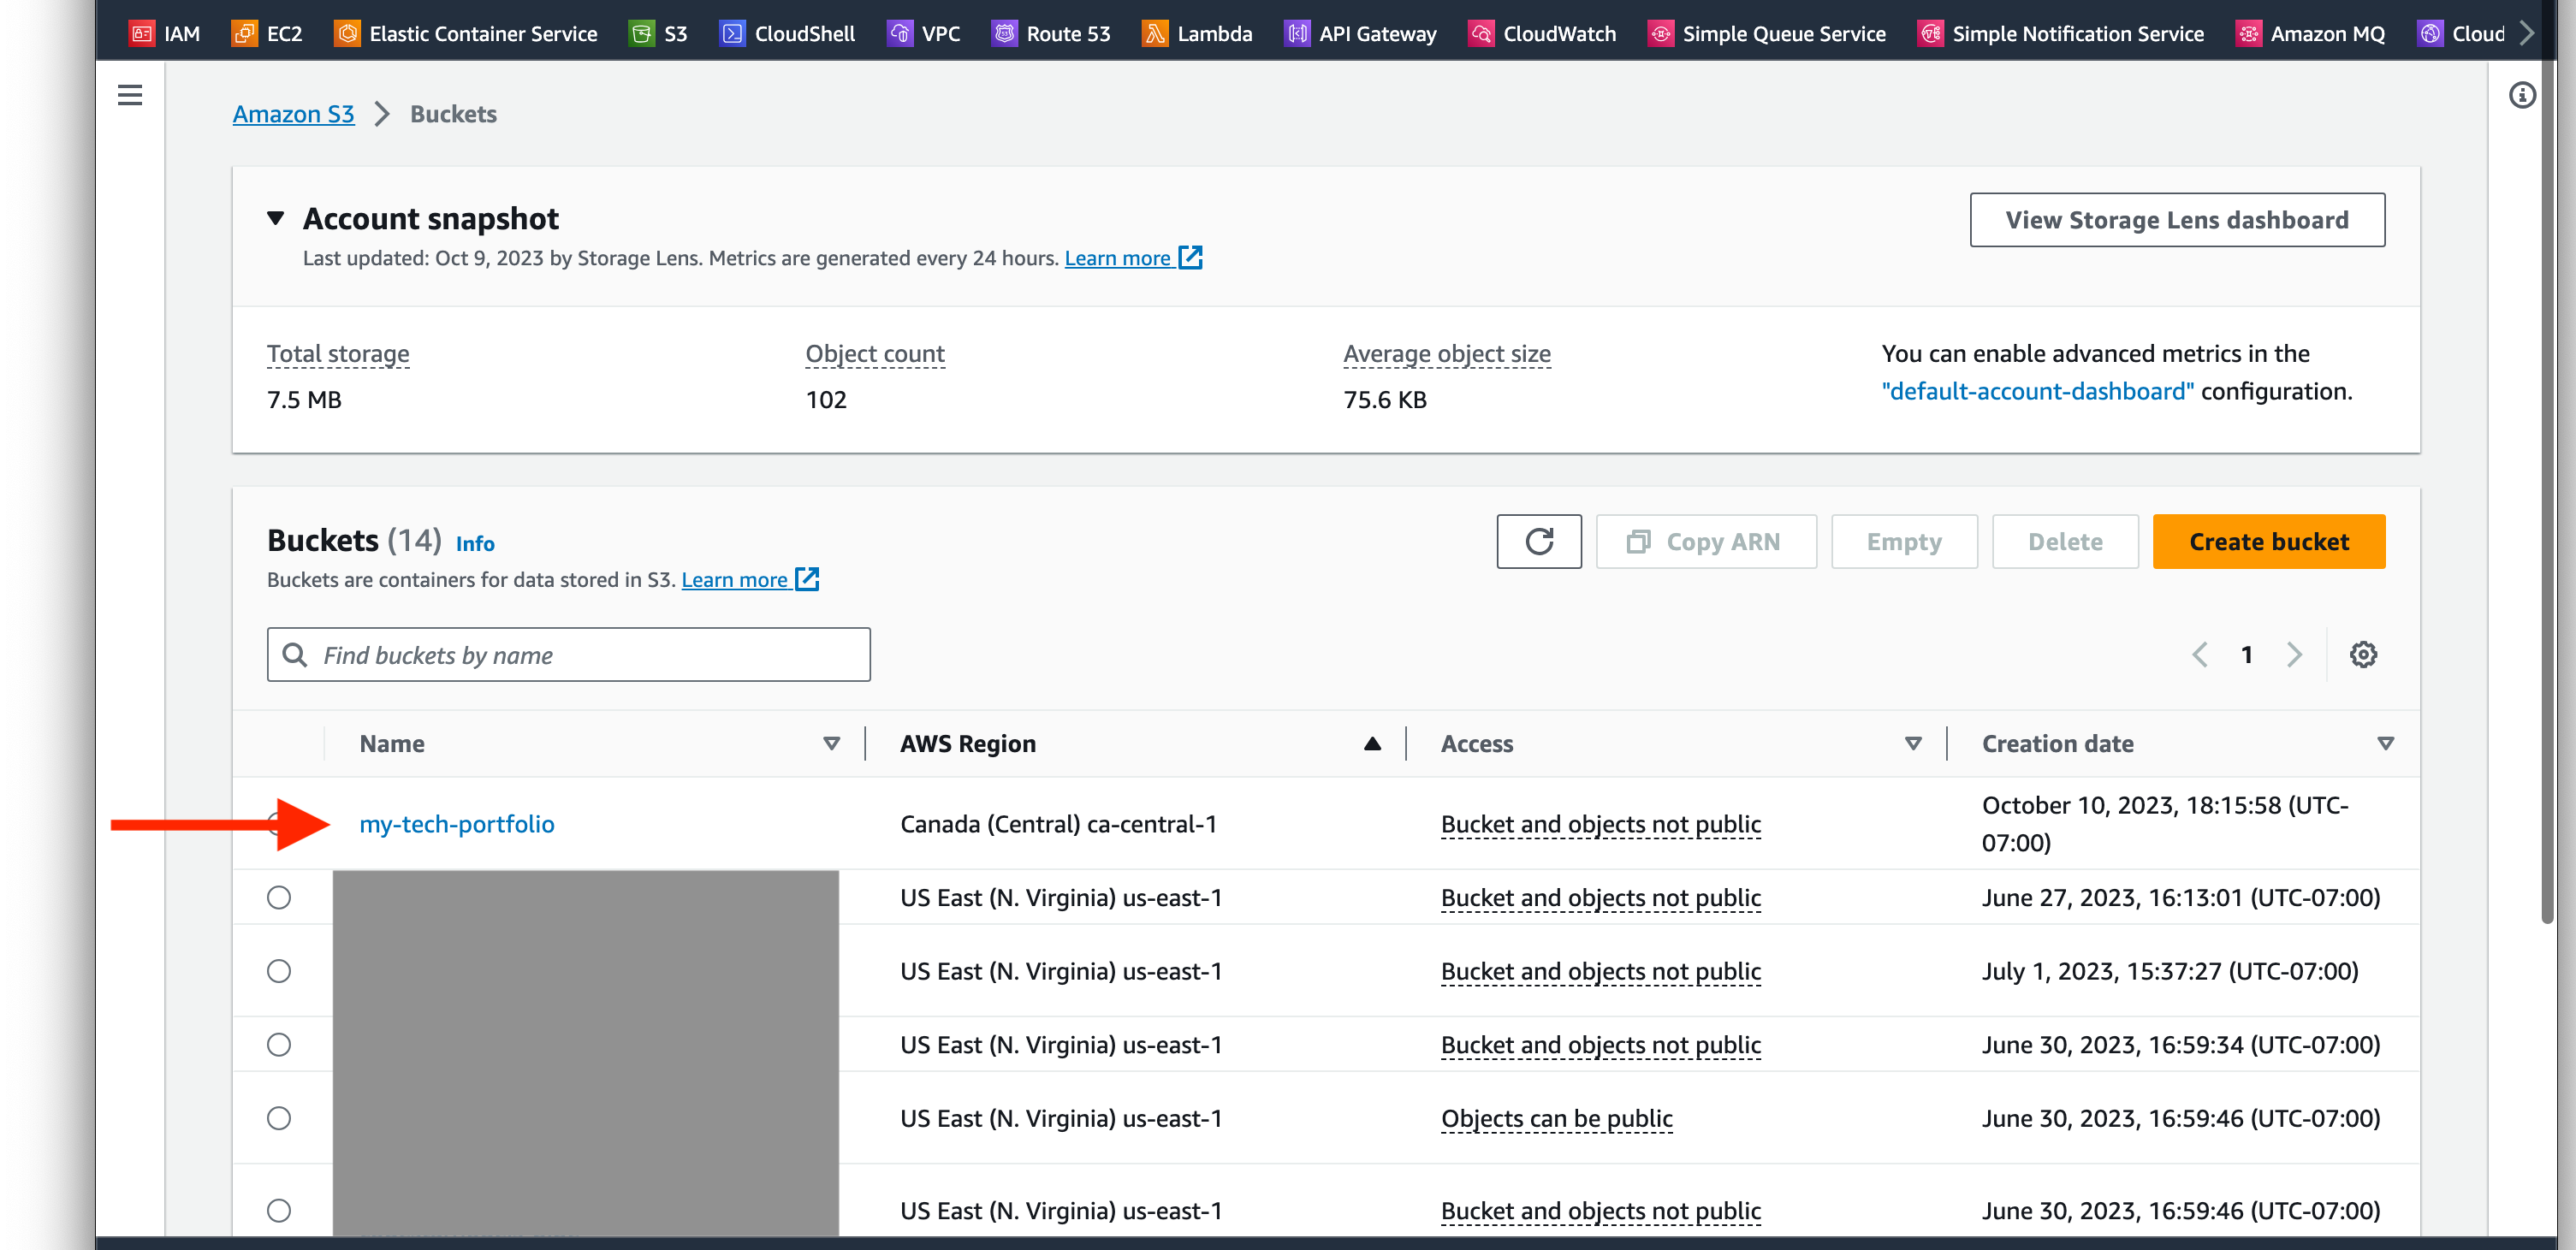Click the Find buckets by name field

coord(568,654)
